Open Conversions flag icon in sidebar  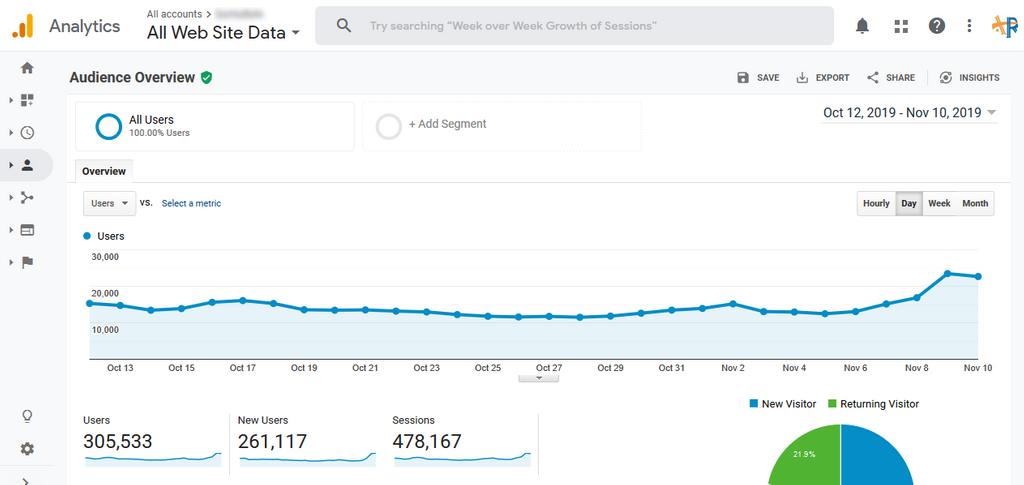tap(27, 262)
